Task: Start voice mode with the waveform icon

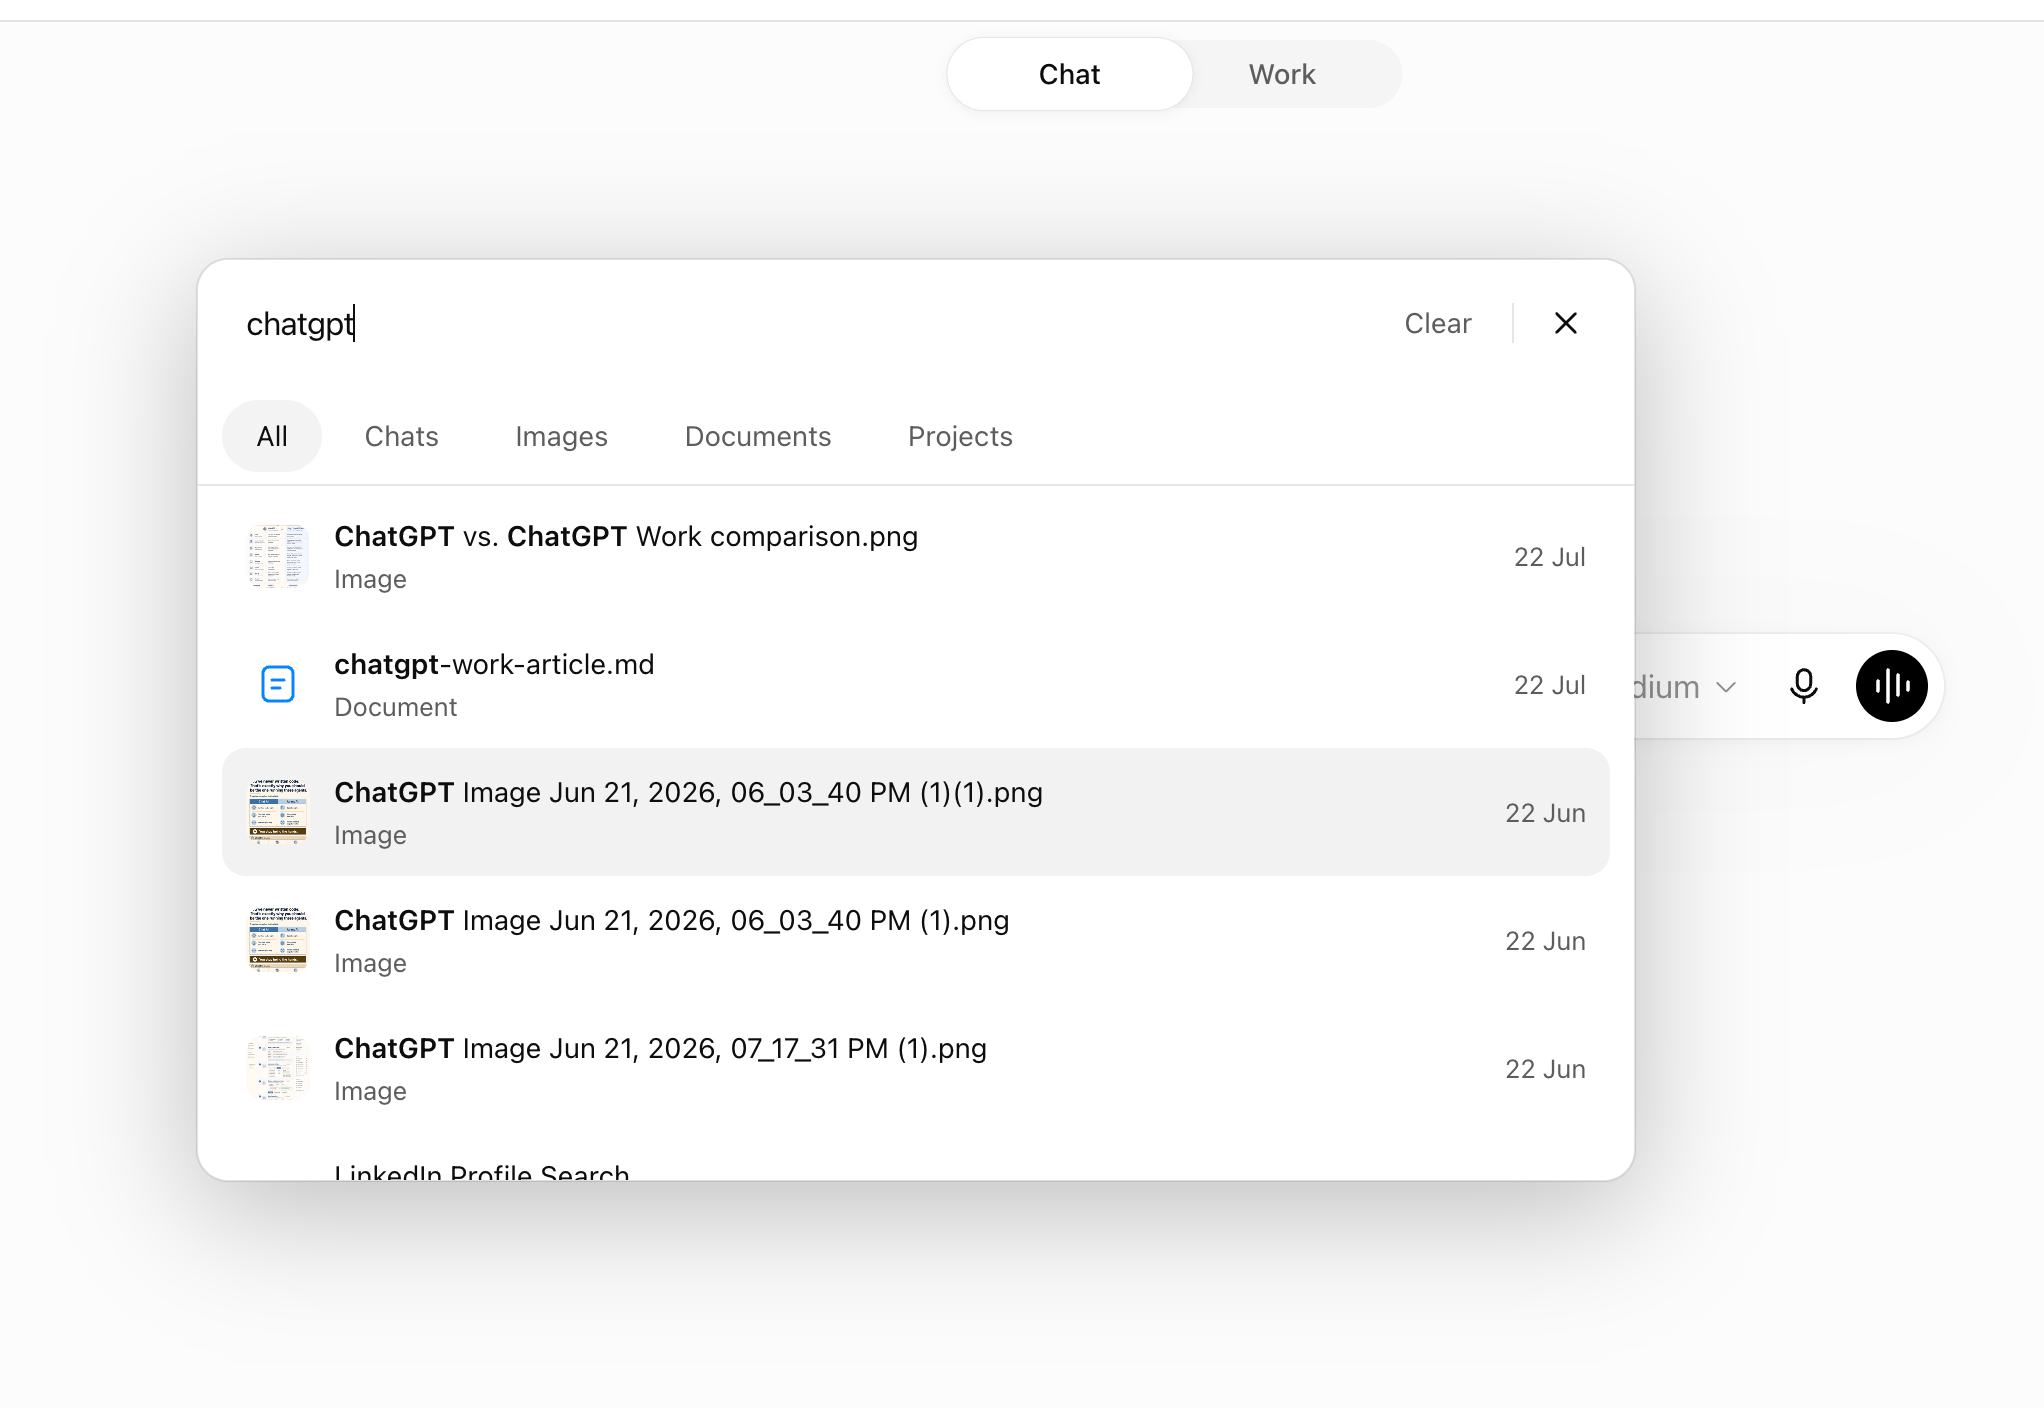Action: pos(1892,686)
